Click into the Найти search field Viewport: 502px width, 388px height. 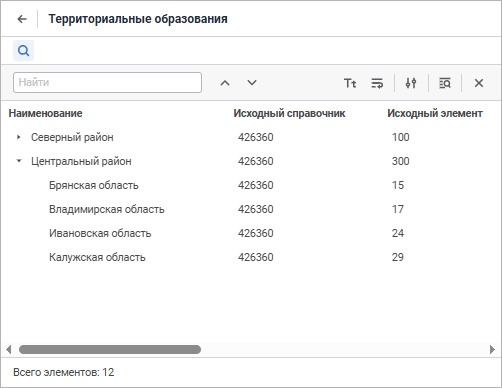(107, 82)
